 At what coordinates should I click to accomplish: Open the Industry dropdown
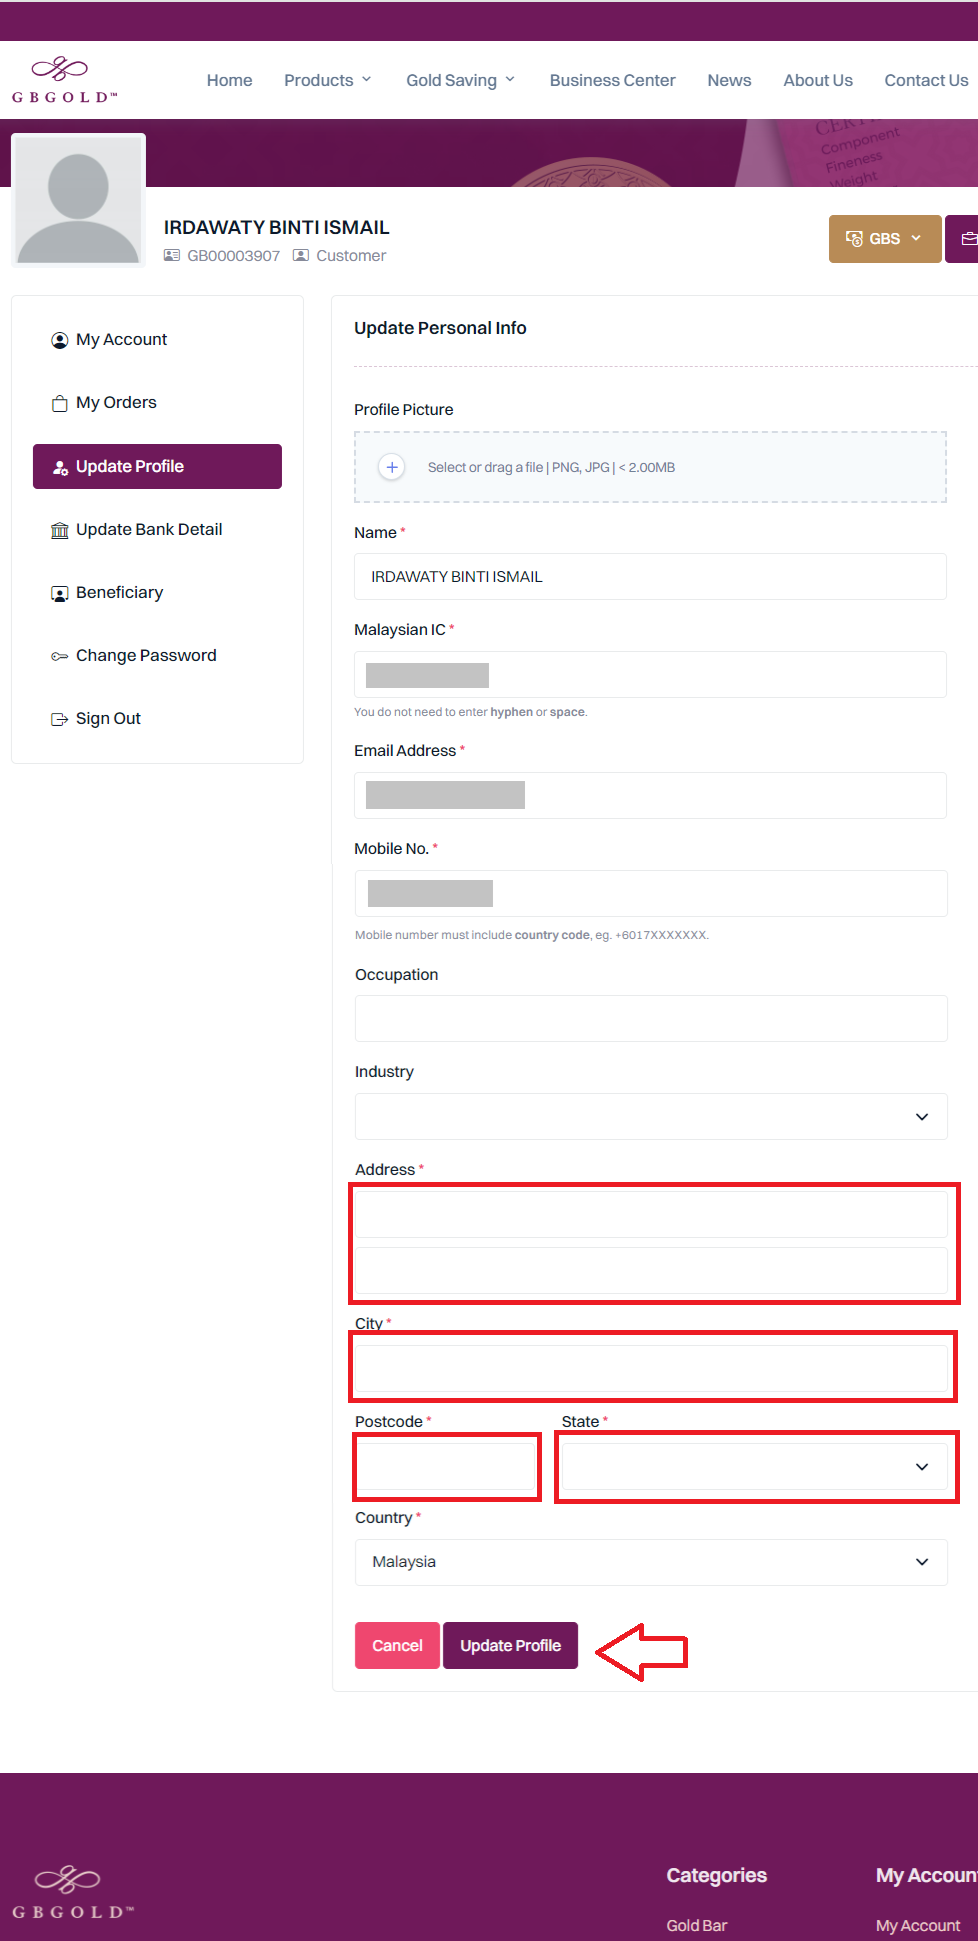click(x=650, y=1116)
